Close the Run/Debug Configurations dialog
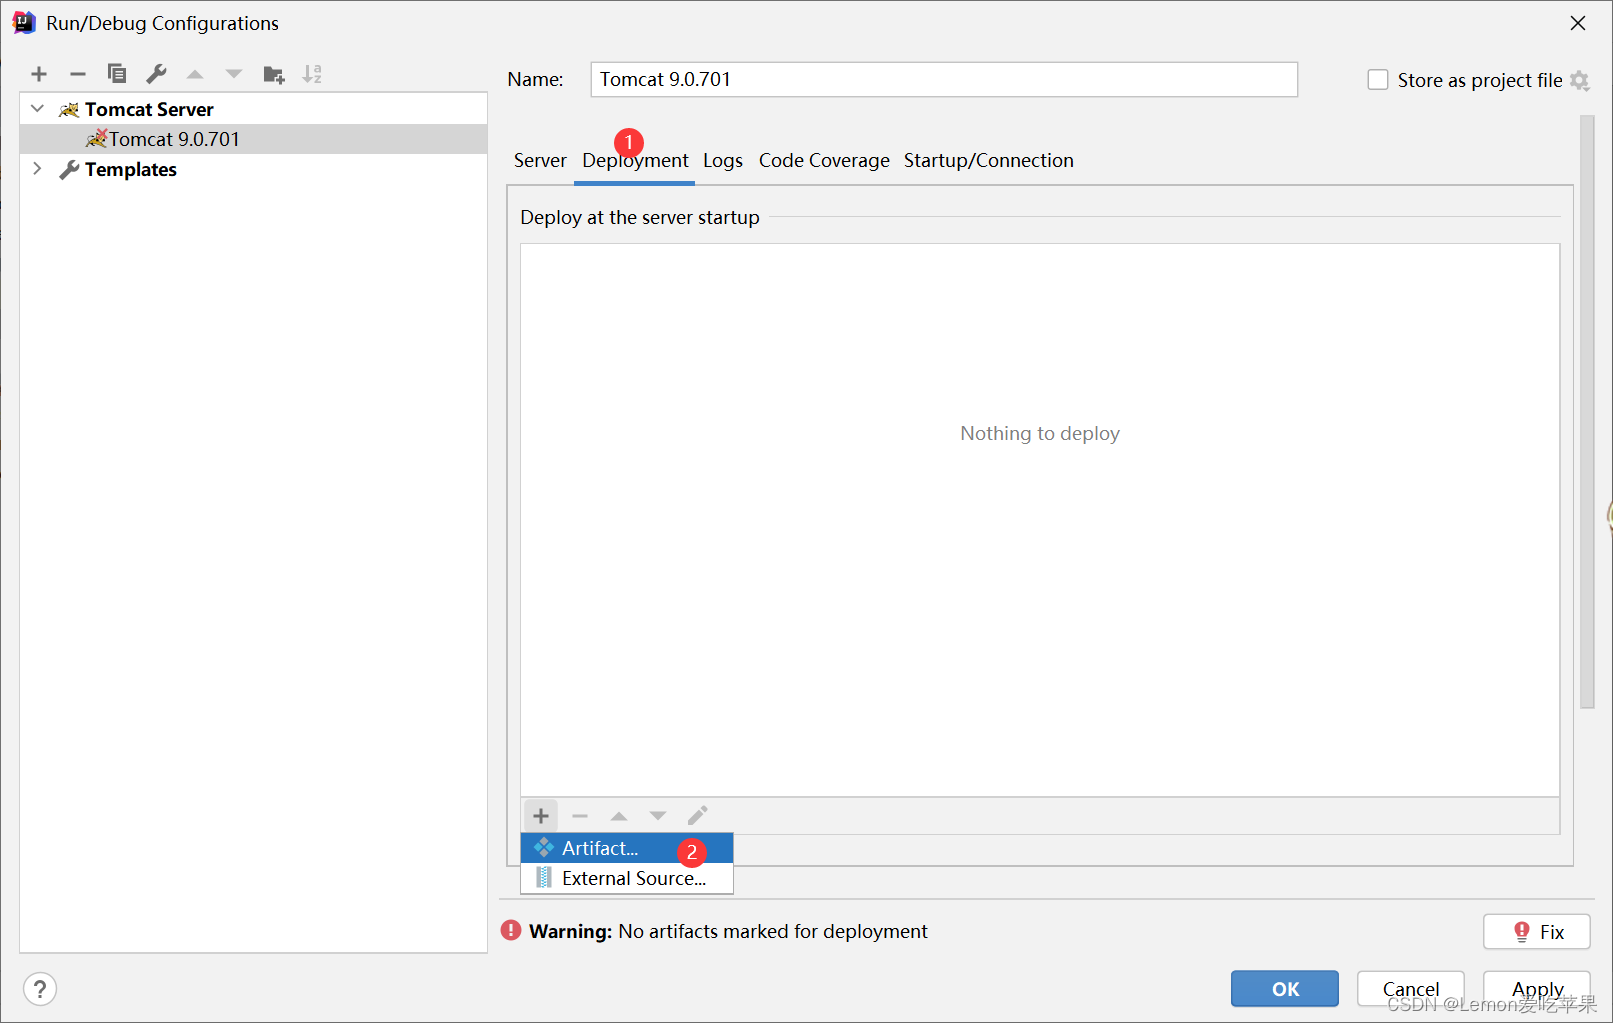The height and width of the screenshot is (1023, 1613). point(1578,23)
